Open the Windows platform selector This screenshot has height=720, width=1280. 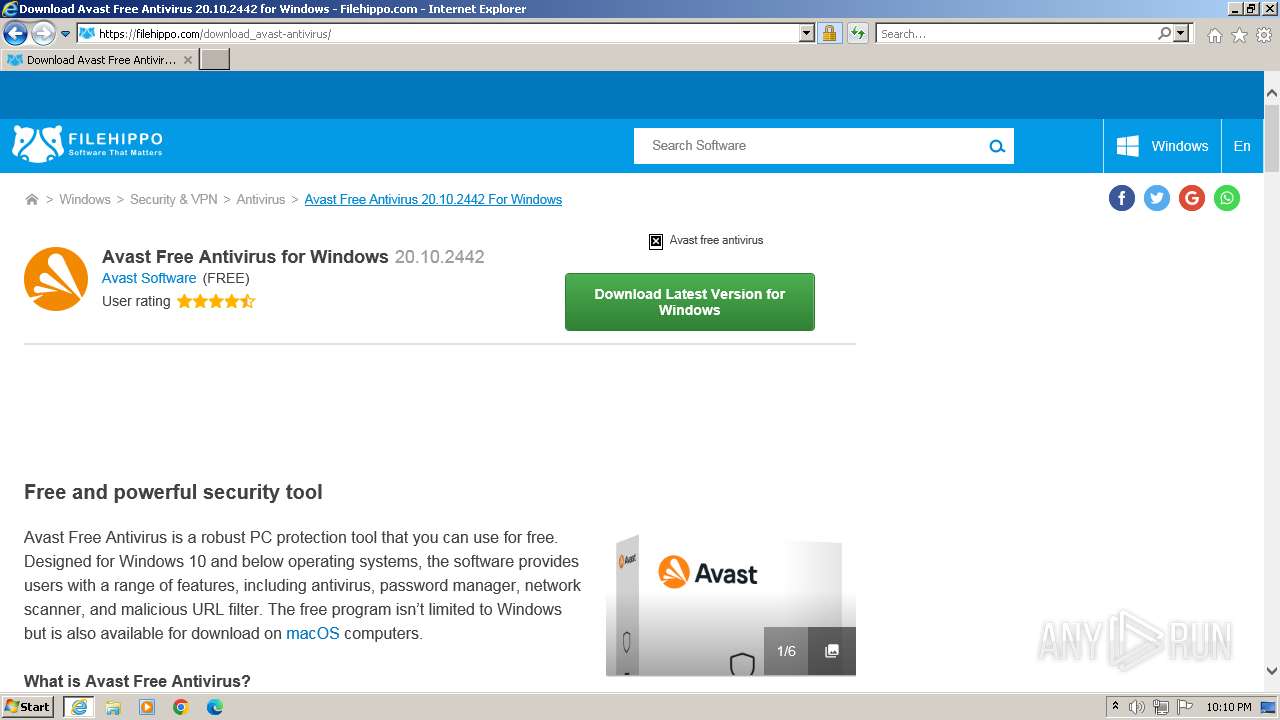pos(1162,146)
